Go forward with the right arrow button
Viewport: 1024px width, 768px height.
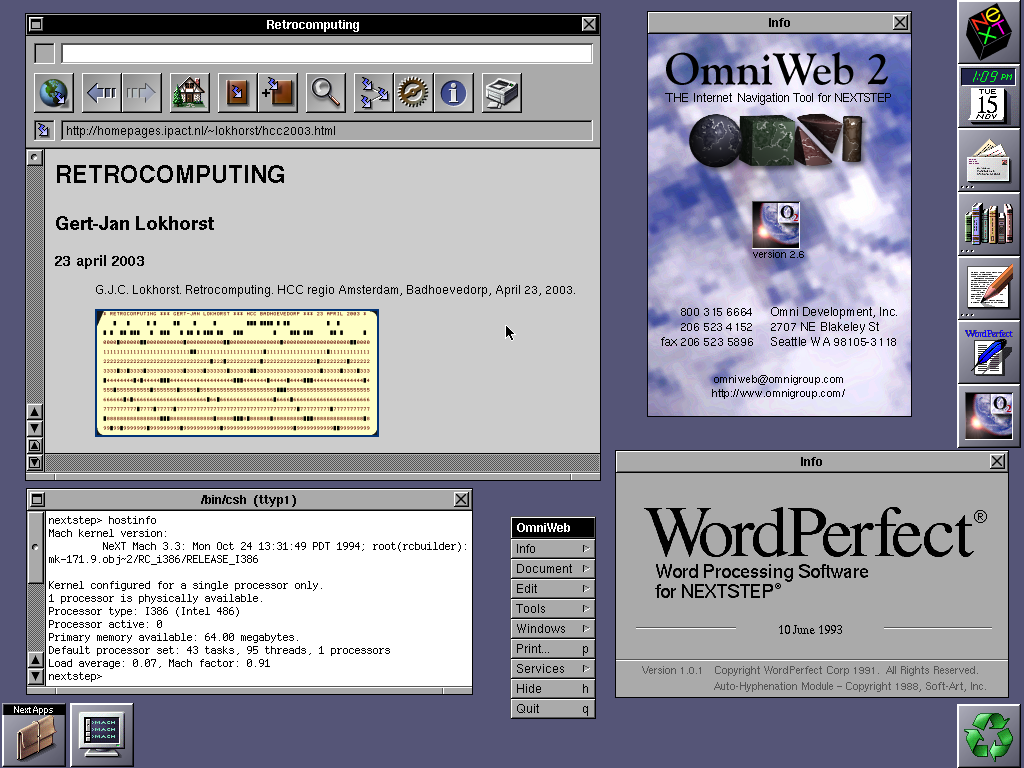pyautogui.click(x=141, y=93)
